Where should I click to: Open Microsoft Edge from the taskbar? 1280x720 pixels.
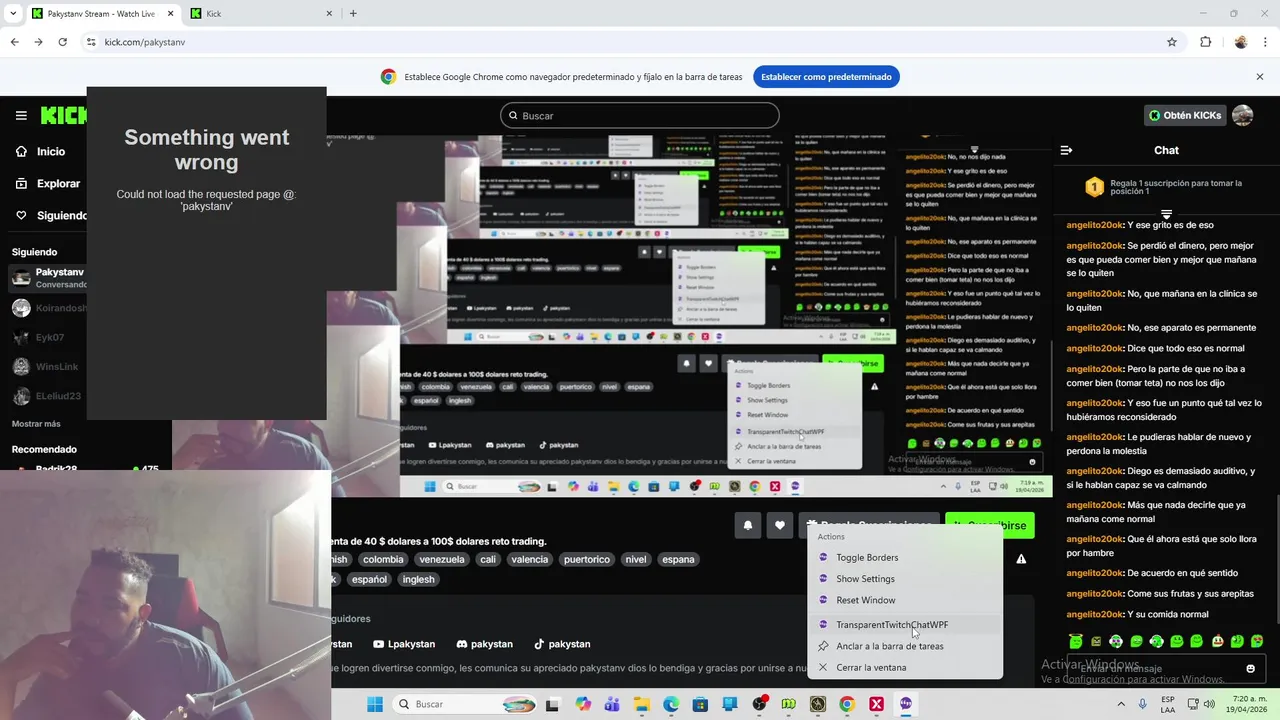click(670, 704)
